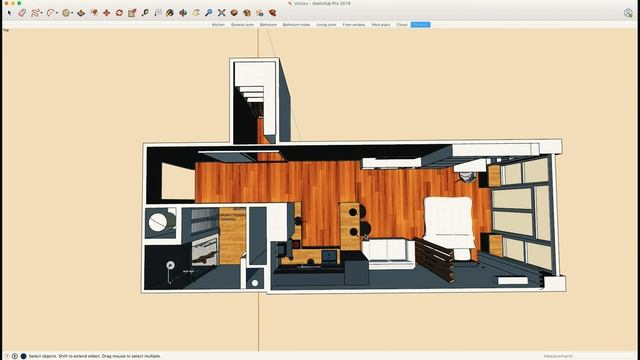Select the Text label tool

click(x=158, y=13)
